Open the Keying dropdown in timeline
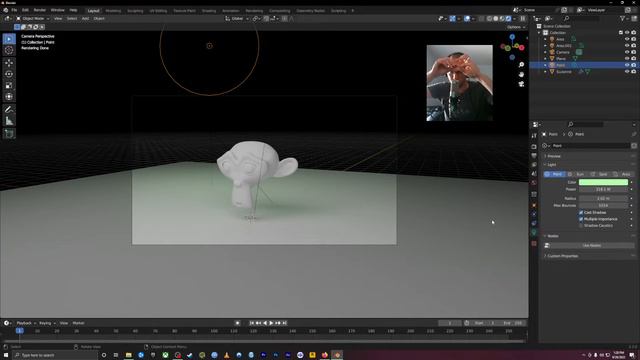Screen dimensions: 640x360 (x=47, y=323)
